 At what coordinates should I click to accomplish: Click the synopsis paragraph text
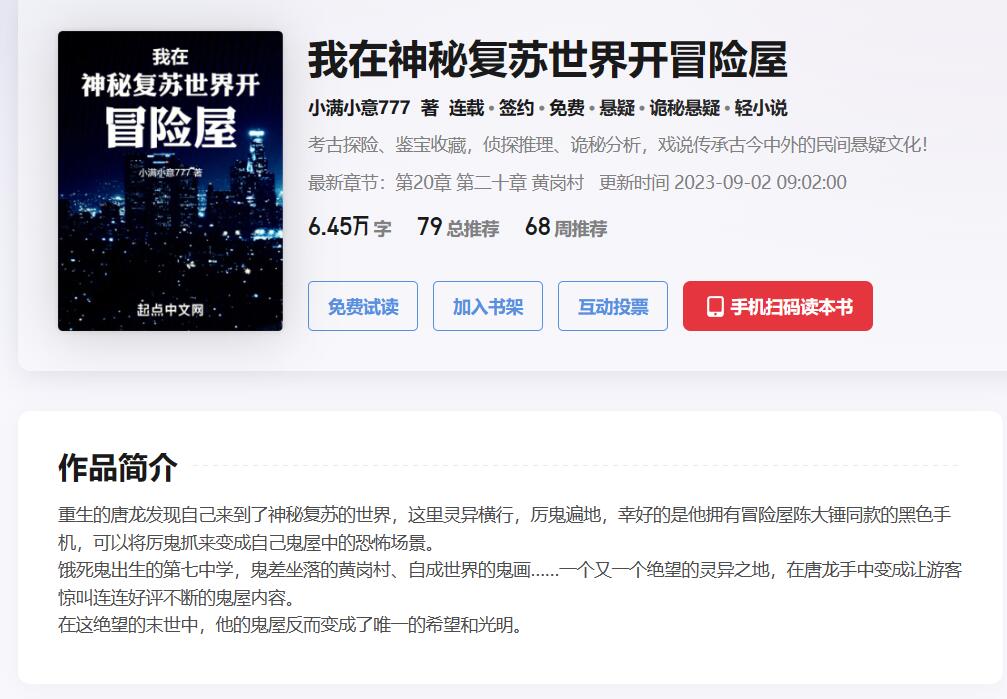coord(510,570)
